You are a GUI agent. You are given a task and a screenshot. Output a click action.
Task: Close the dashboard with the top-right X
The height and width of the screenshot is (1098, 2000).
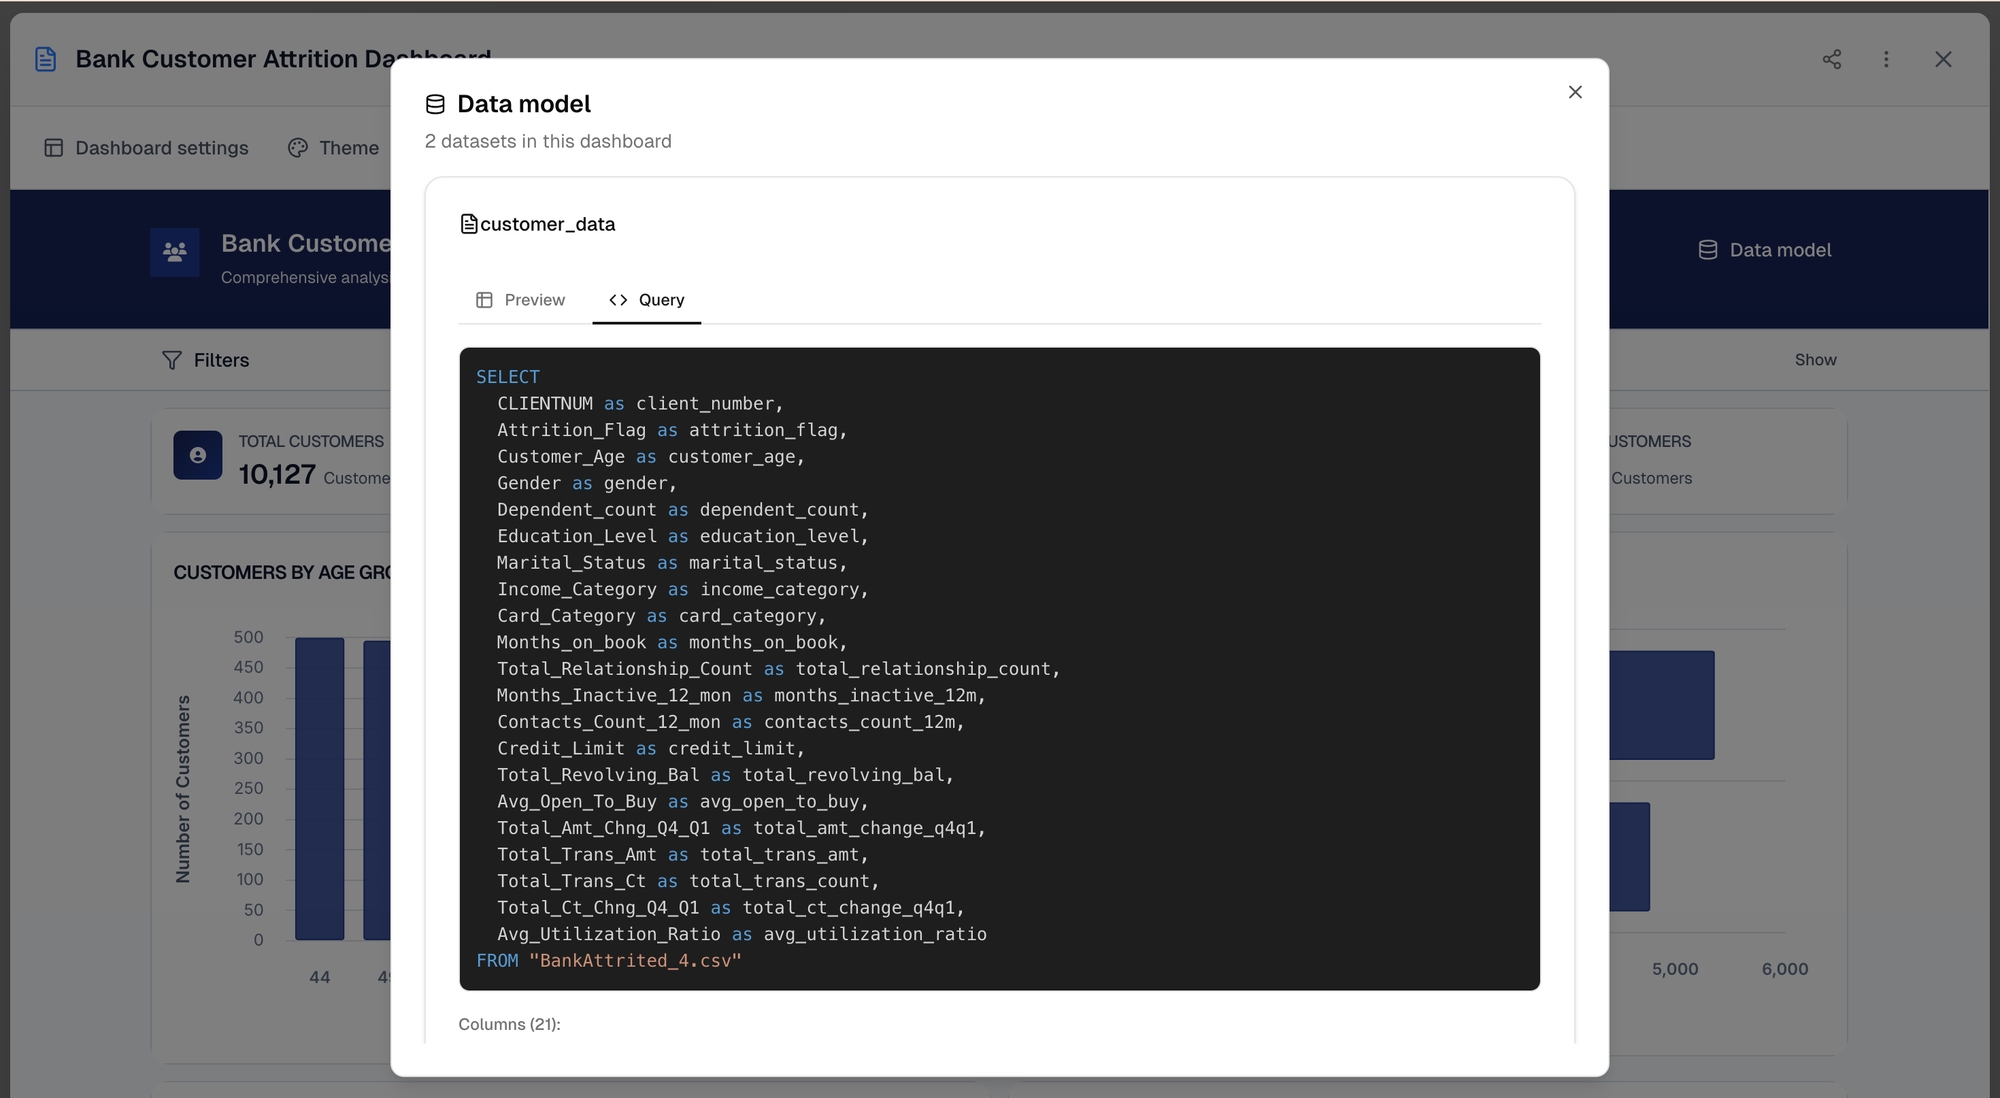pyautogui.click(x=1943, y=59)
